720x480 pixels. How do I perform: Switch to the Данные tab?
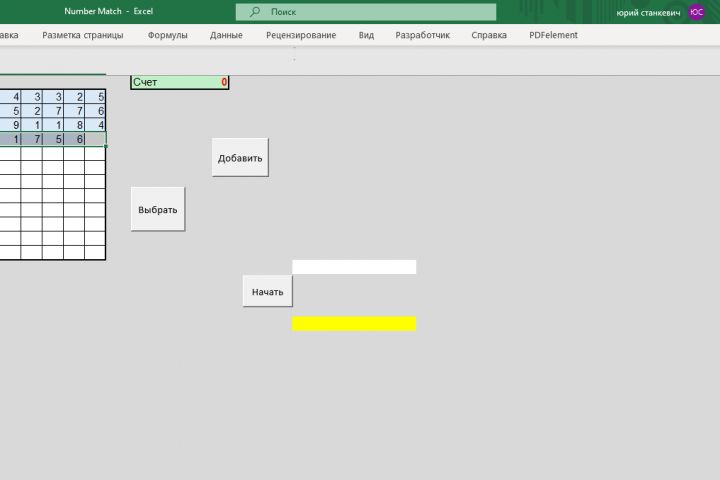(226, 35)
